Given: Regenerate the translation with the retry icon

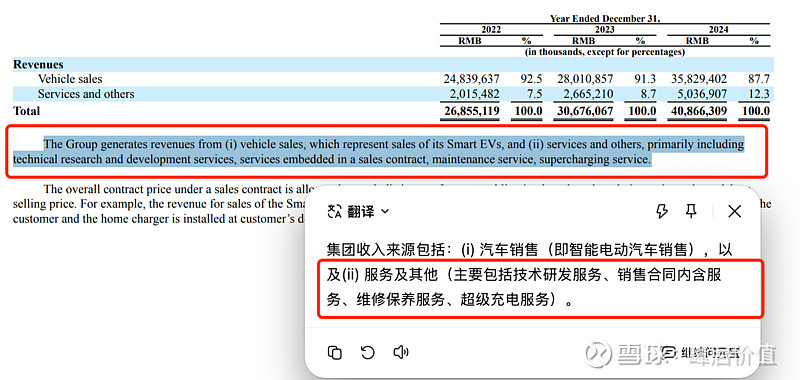Looking at the screenshot, I should point(368,352).
